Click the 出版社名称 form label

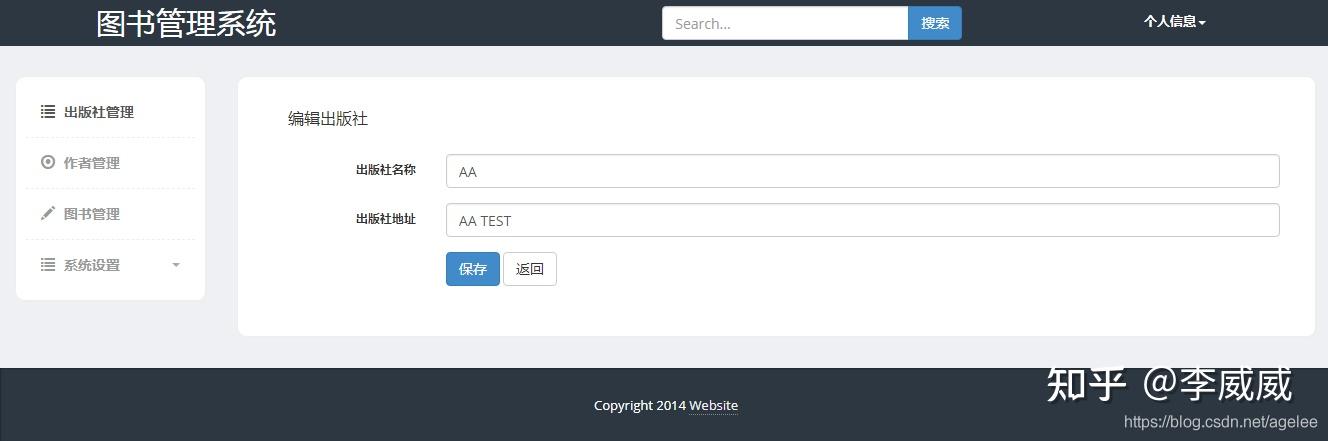(385, 170)
